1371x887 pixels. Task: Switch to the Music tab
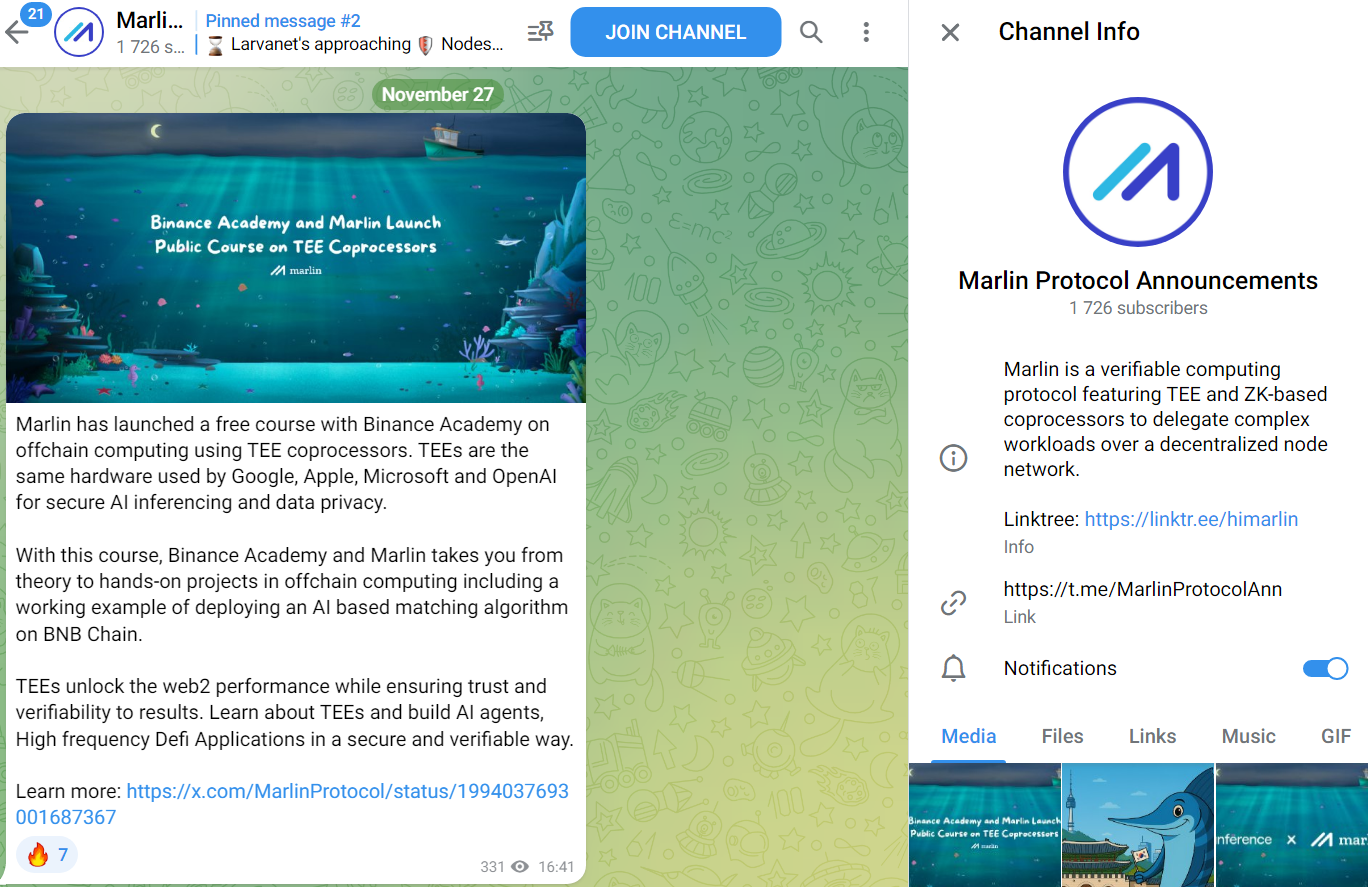click(1248, 736)
